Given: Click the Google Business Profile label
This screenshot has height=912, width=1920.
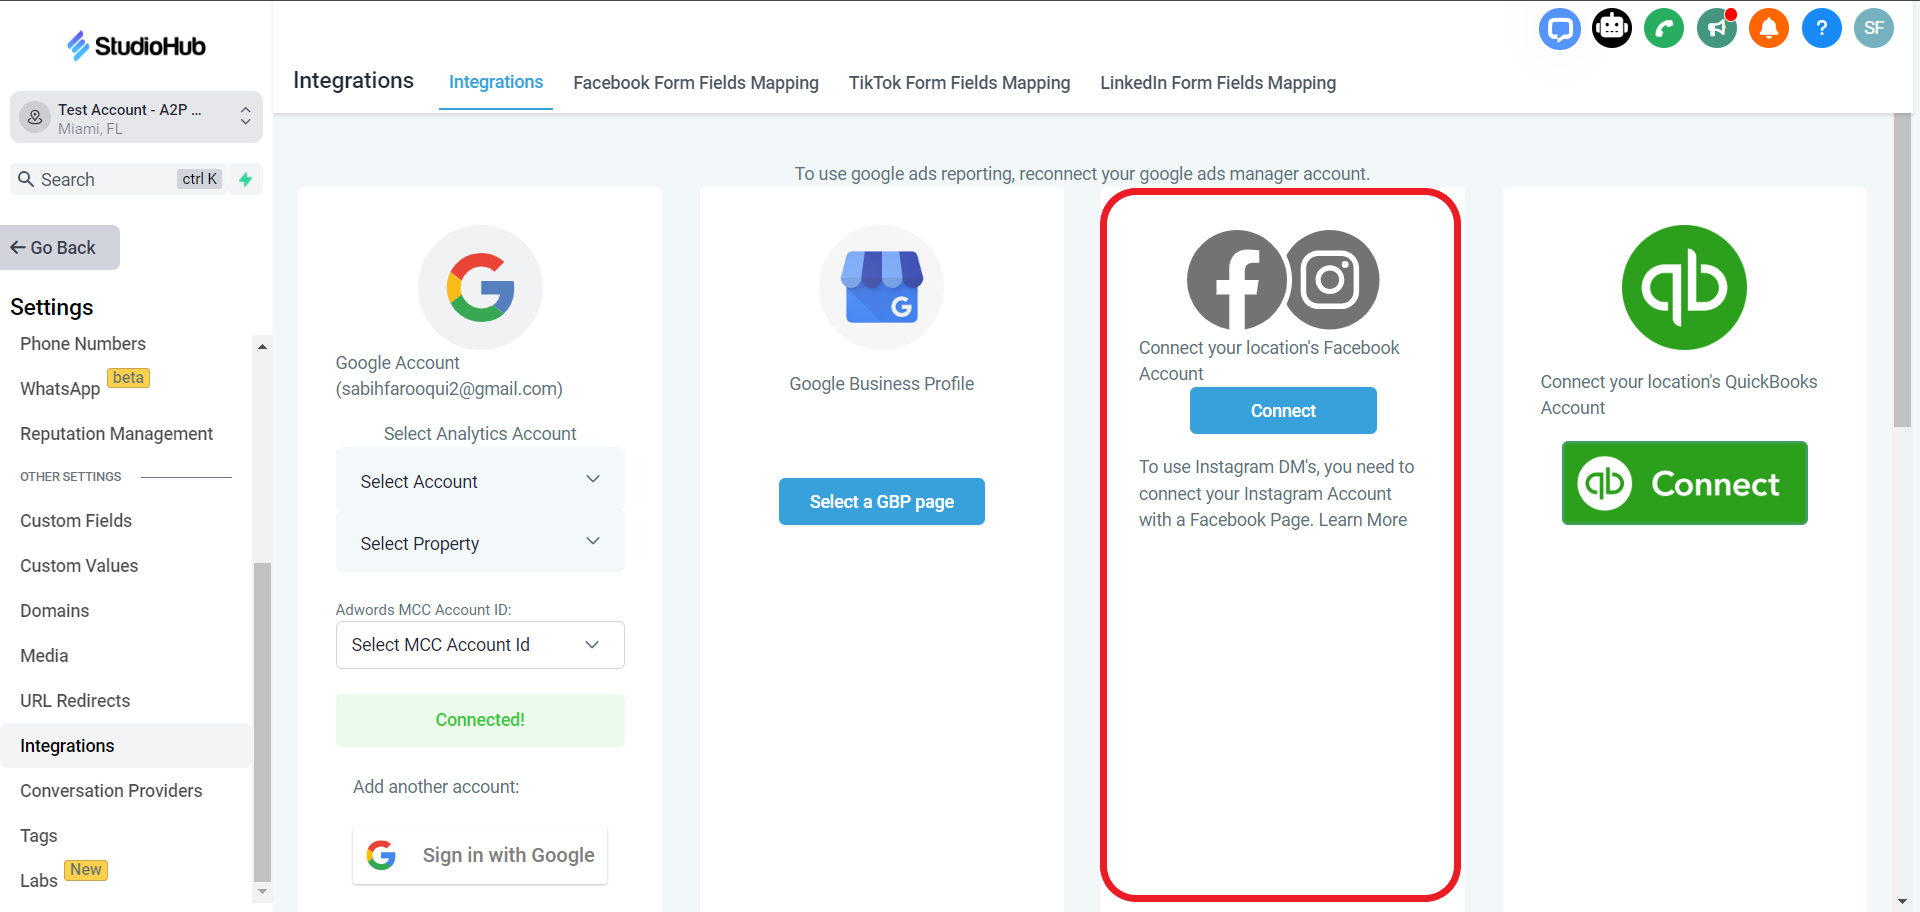Looking at the screenshot, I should [x=881, y=384].
